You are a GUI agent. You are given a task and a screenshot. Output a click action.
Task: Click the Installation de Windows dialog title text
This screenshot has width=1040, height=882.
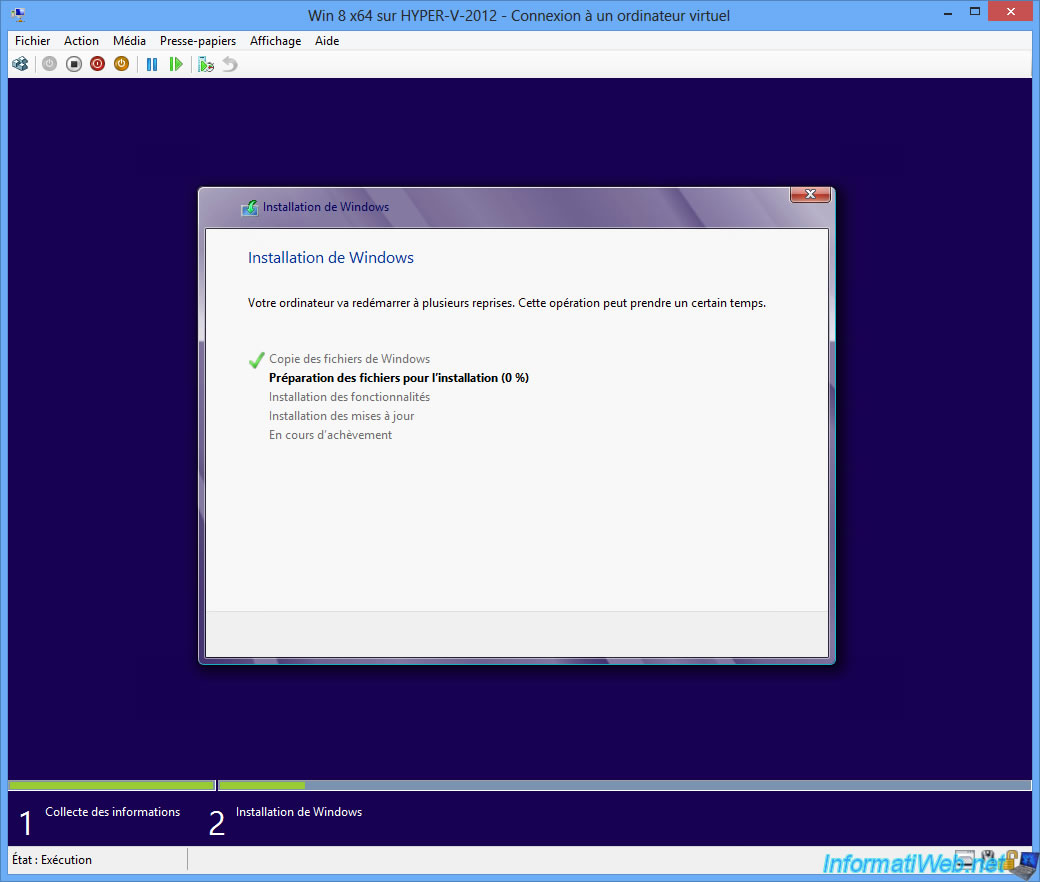pos(326,207)
